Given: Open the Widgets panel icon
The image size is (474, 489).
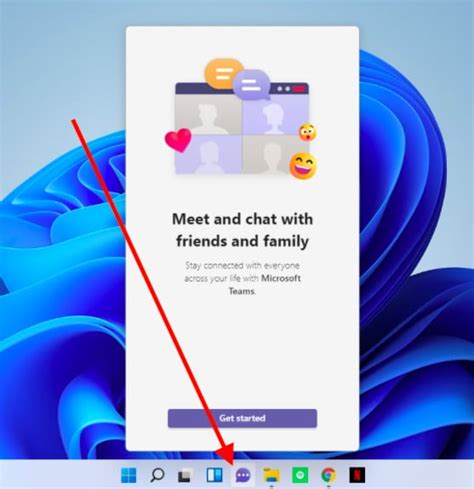Looking at the screenshot, I should click(214, 475).
